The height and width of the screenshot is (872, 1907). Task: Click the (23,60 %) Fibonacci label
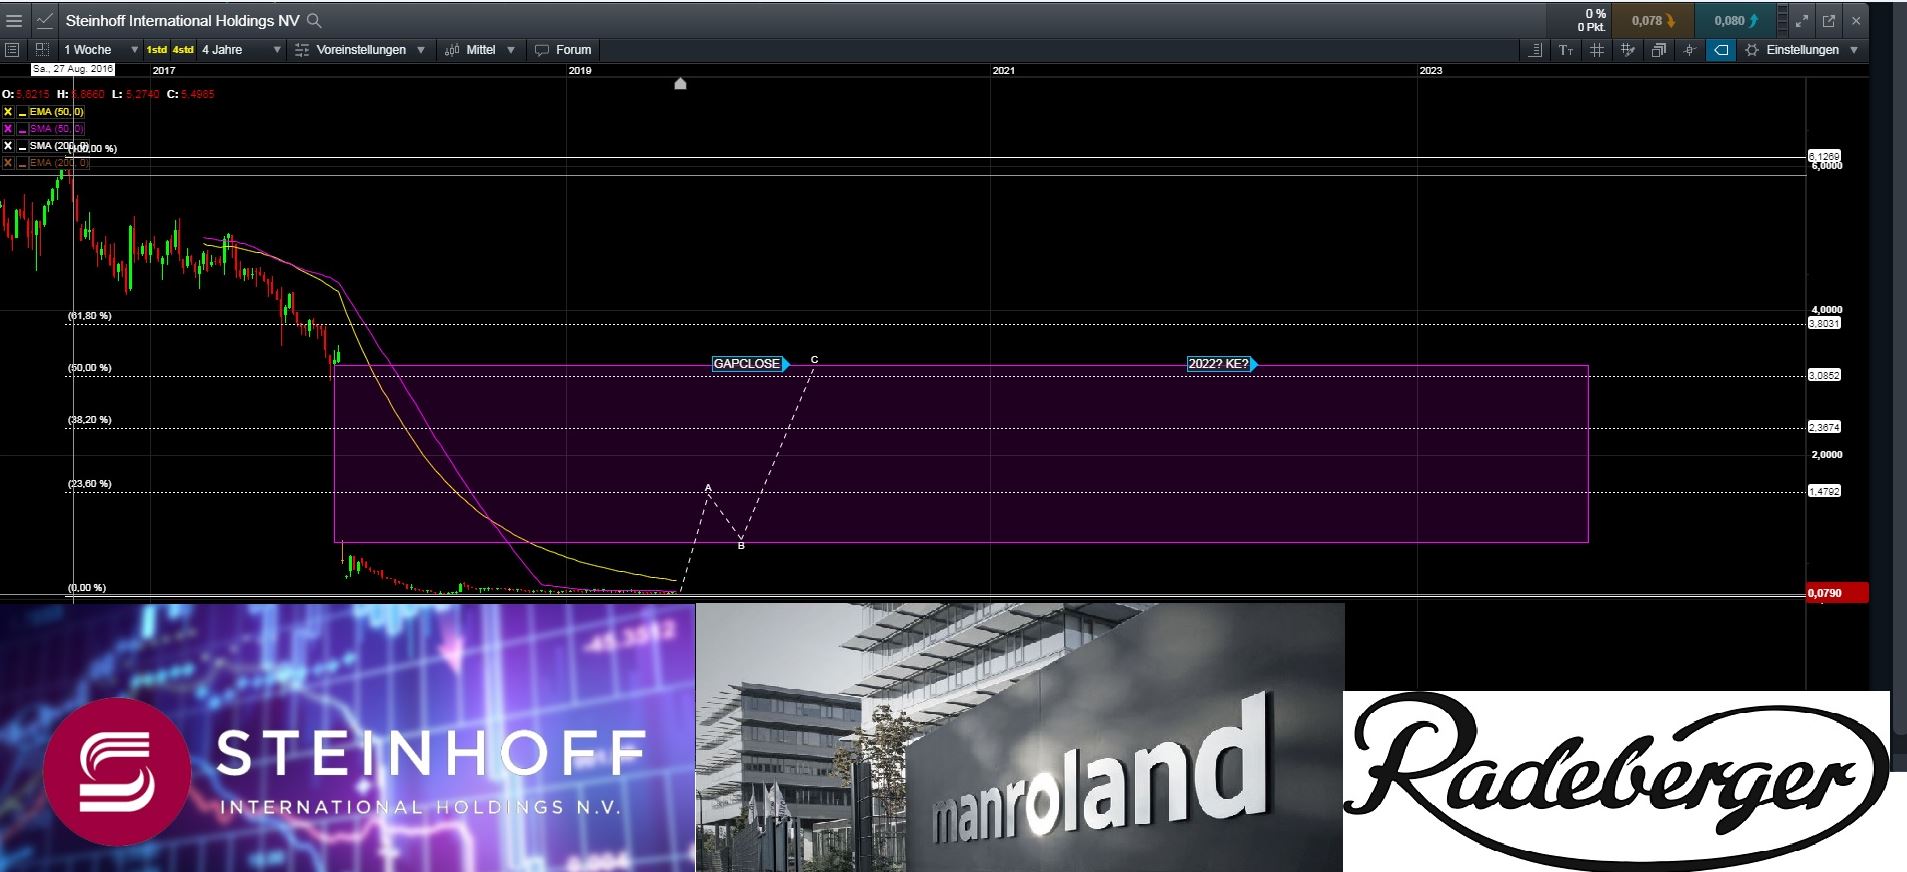click(90, 484)
